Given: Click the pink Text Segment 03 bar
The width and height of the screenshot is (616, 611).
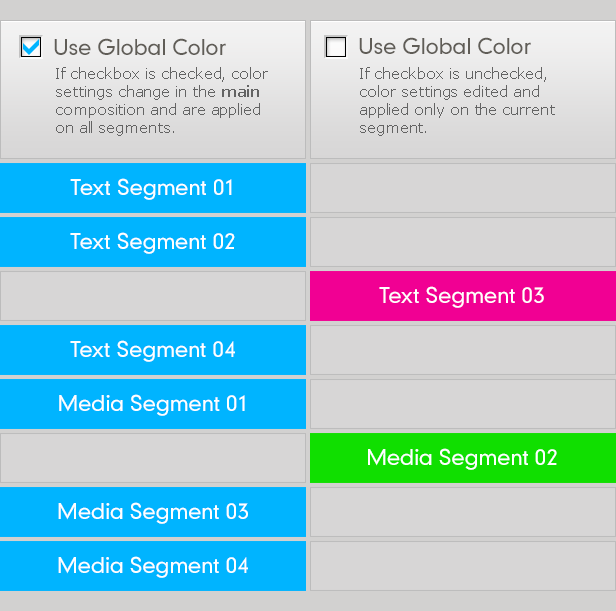Looking at the screenshot, I should pos(463,296).
